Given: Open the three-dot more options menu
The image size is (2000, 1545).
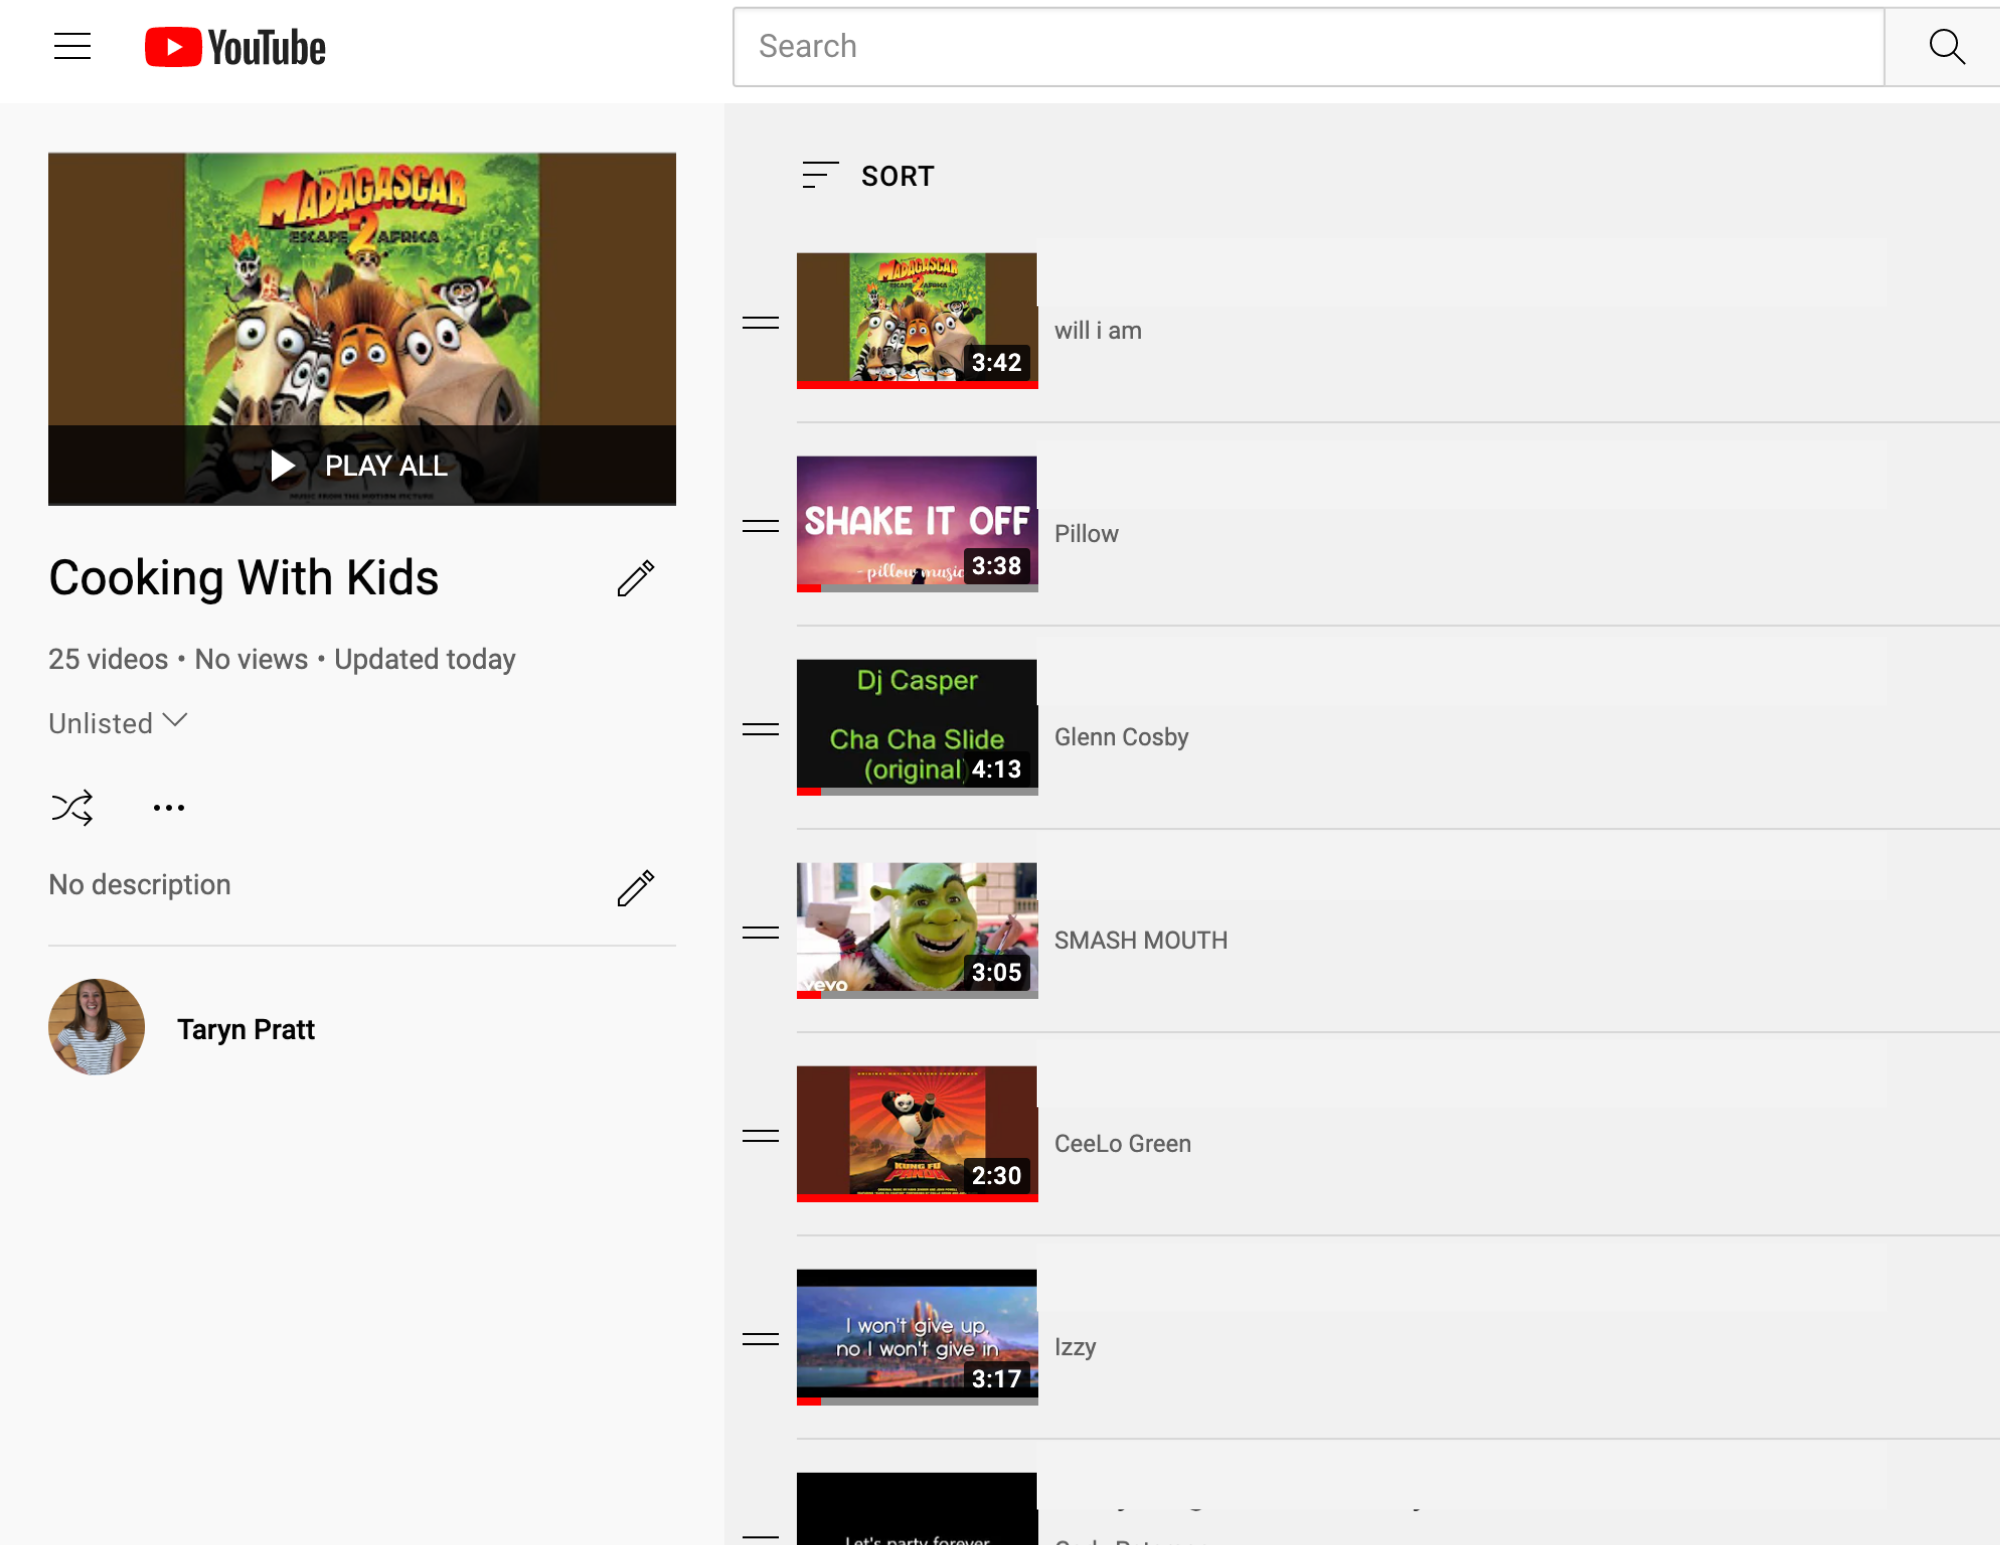Looking at the screenshot, I should point(169,807).
